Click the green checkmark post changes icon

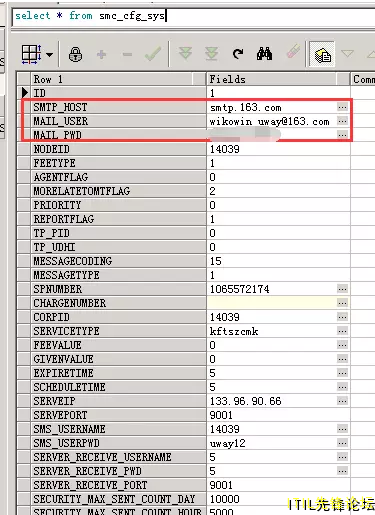click(x=153, y=54)
